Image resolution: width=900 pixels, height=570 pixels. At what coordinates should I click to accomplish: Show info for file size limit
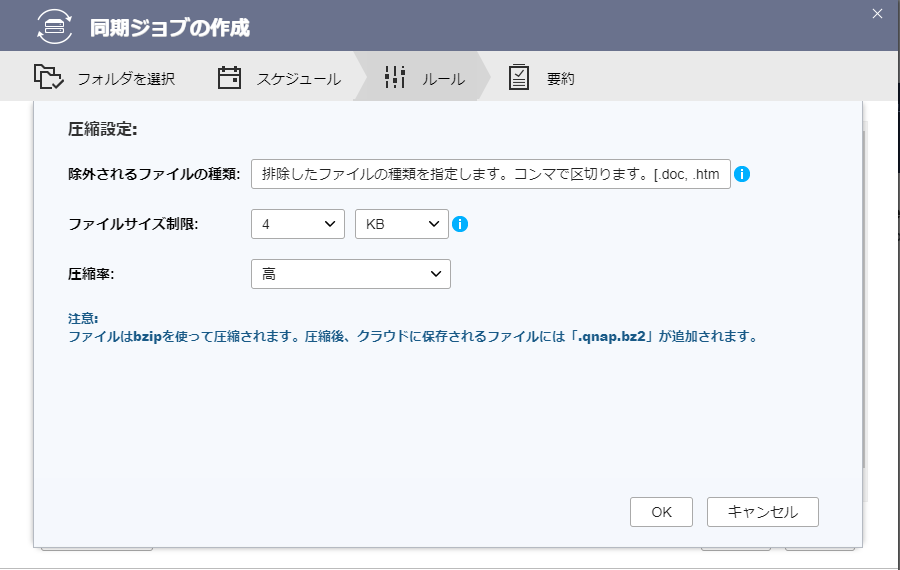(460, 224)
